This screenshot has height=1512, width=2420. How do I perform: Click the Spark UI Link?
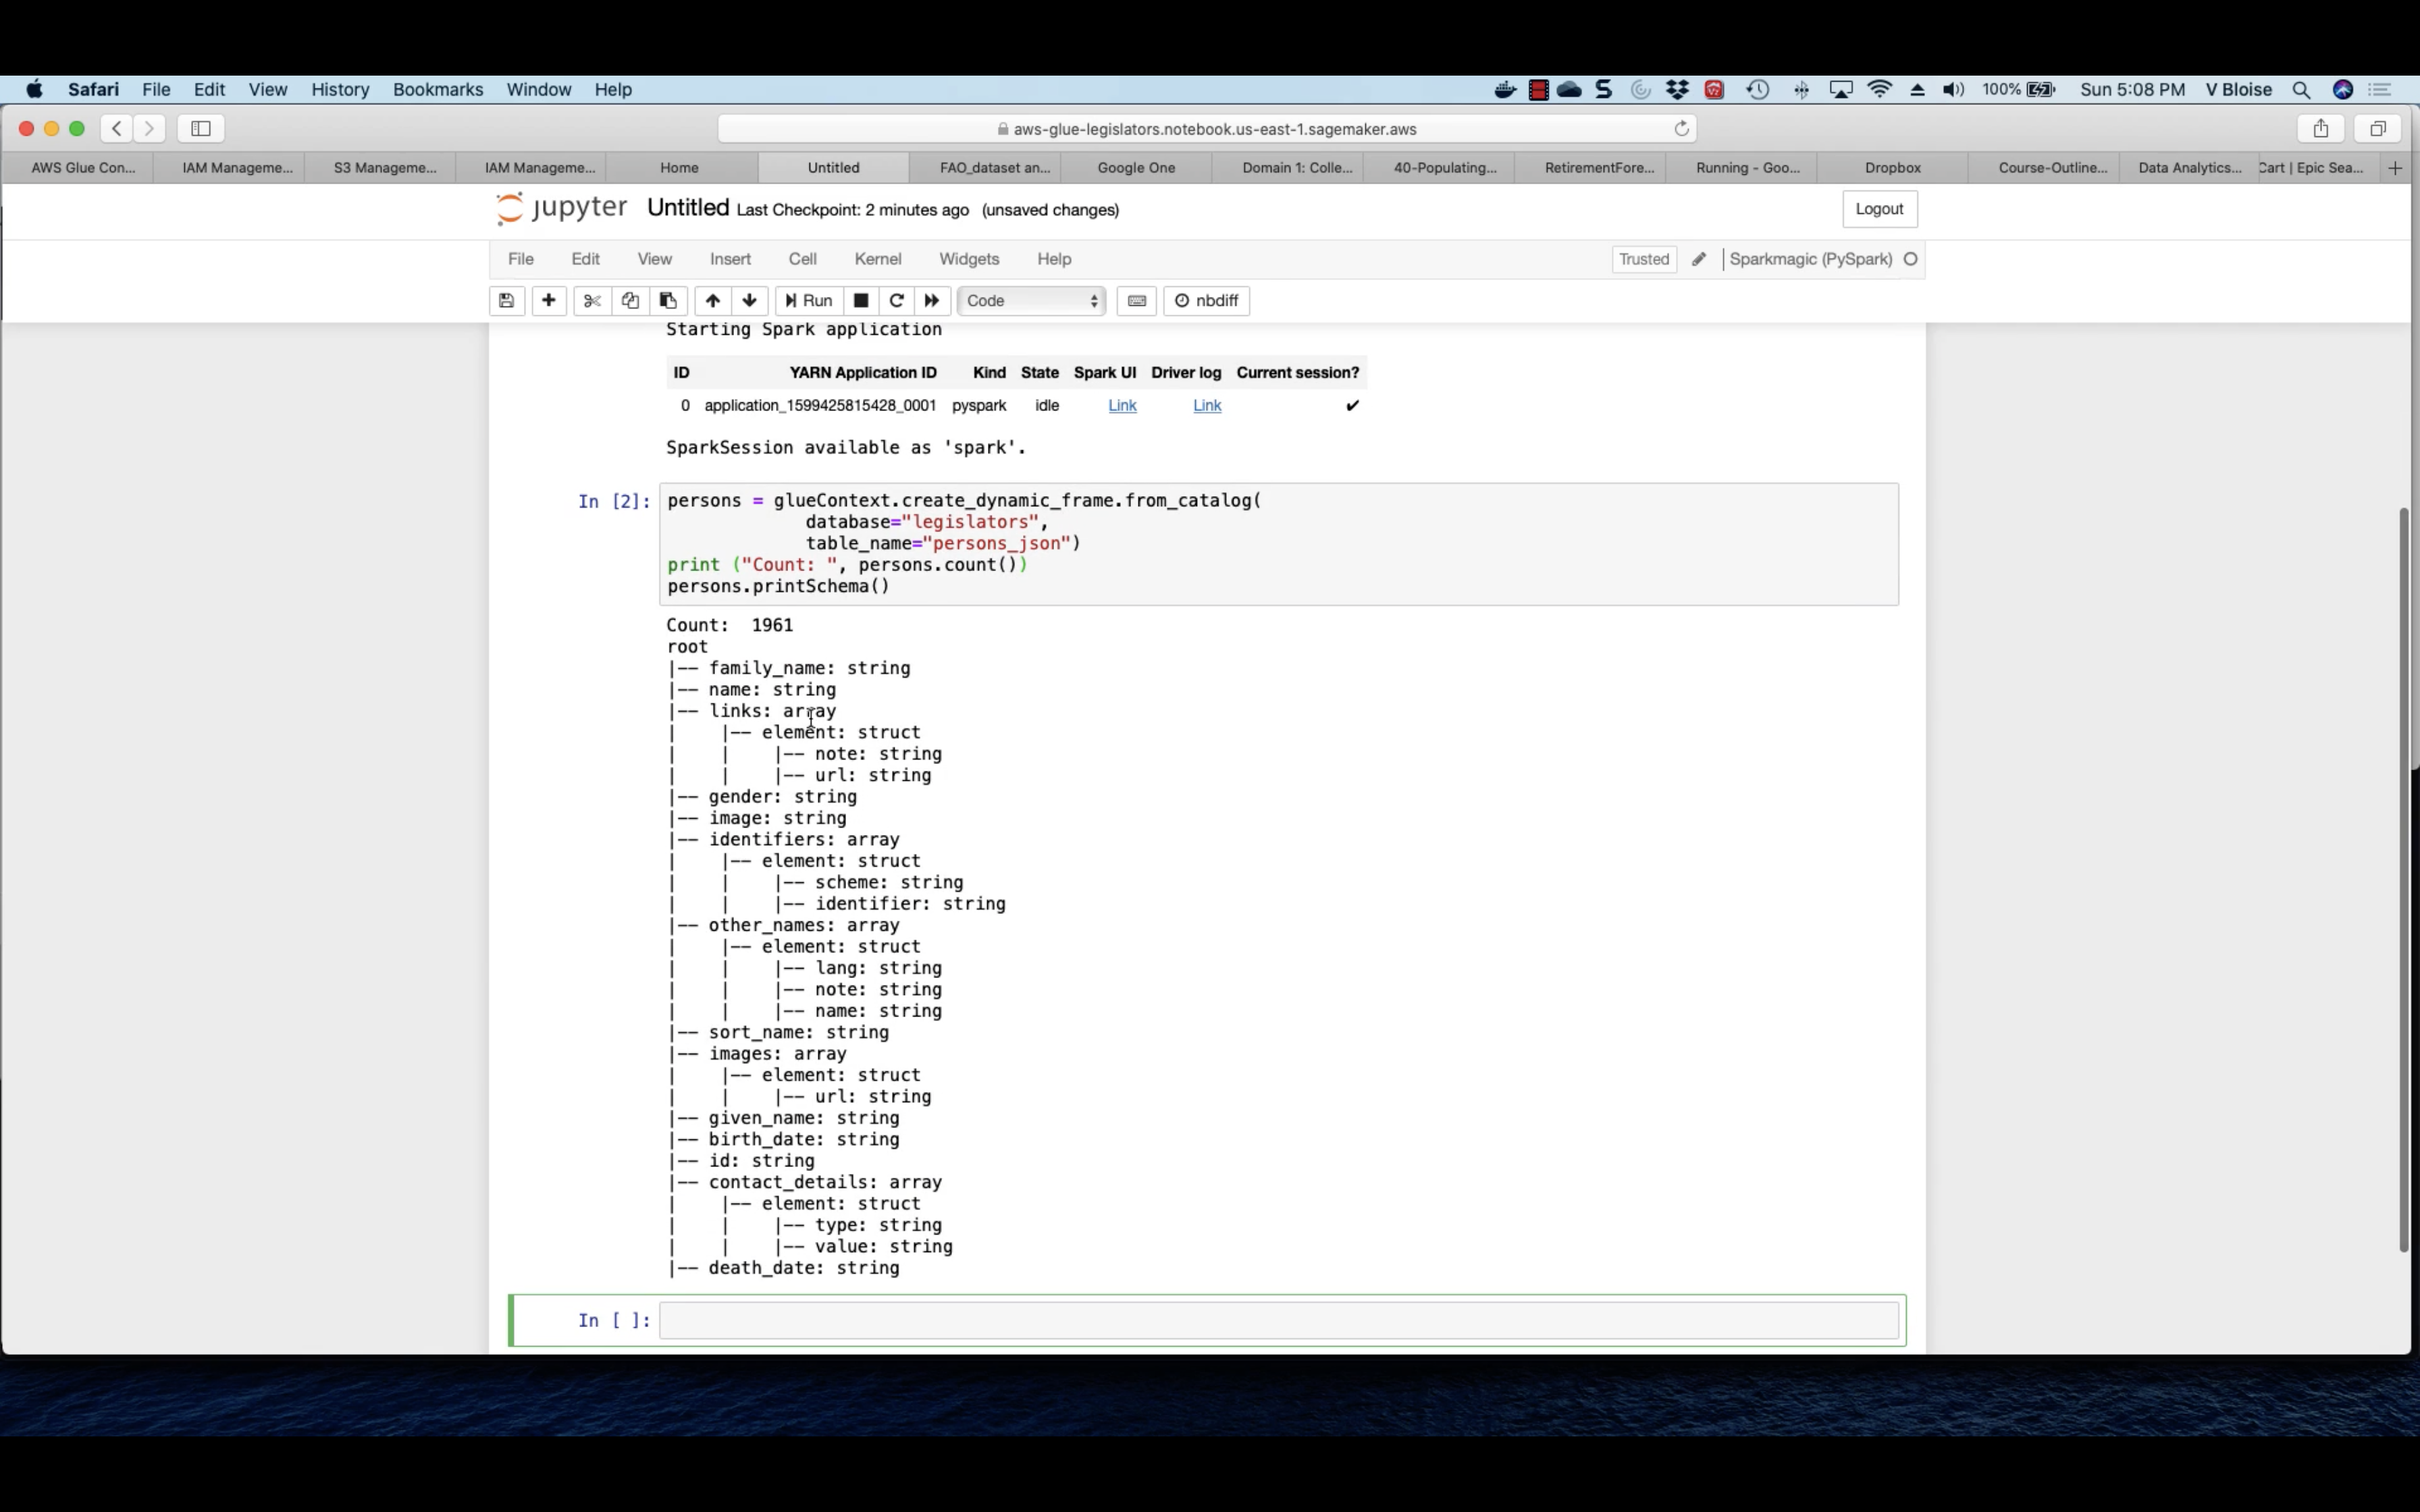[x=1122, y=405]
